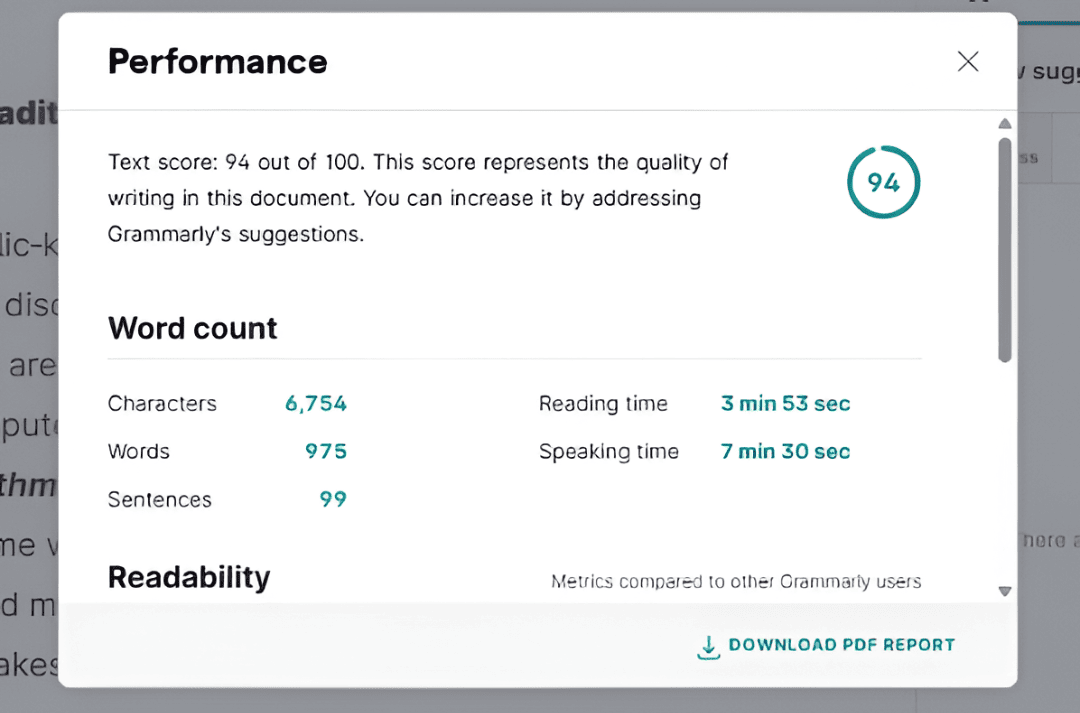Click the Speaking time label
Image resolution: width=1080 pixels, height=713 pixels.
click(608, 451)
